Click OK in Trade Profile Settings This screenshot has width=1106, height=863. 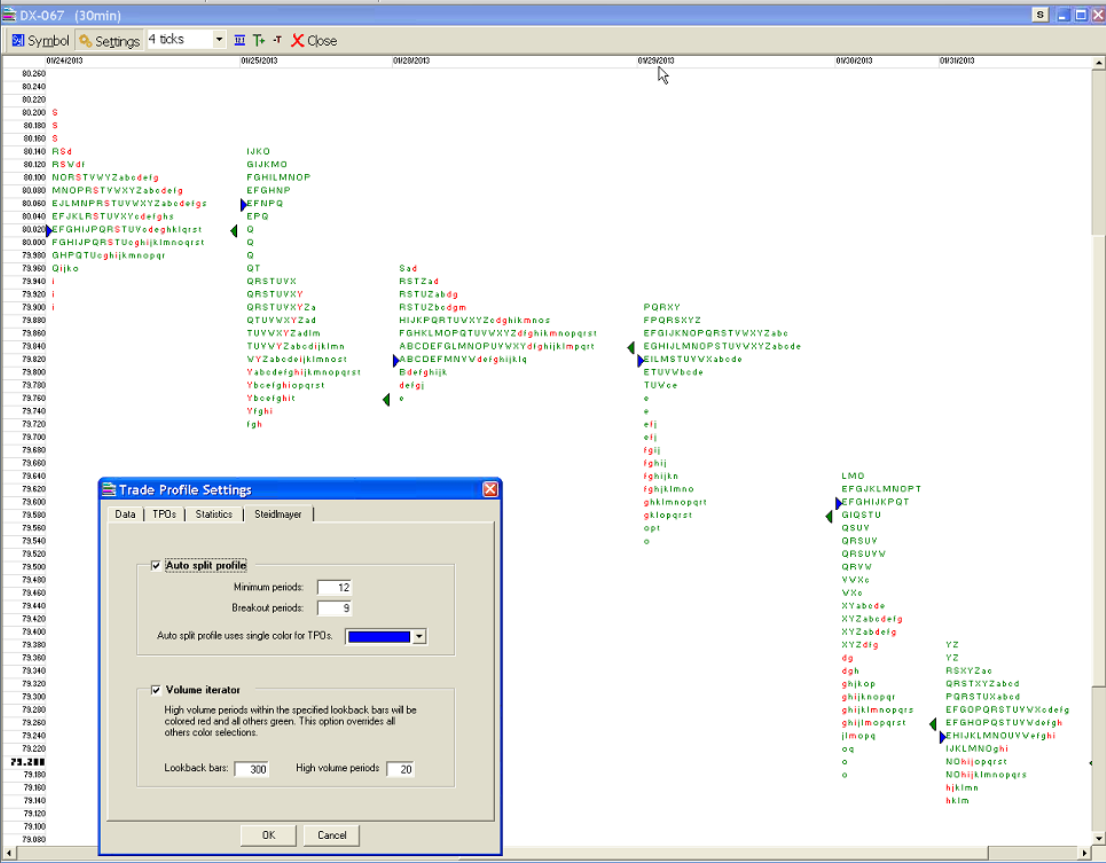pos(269,835)
